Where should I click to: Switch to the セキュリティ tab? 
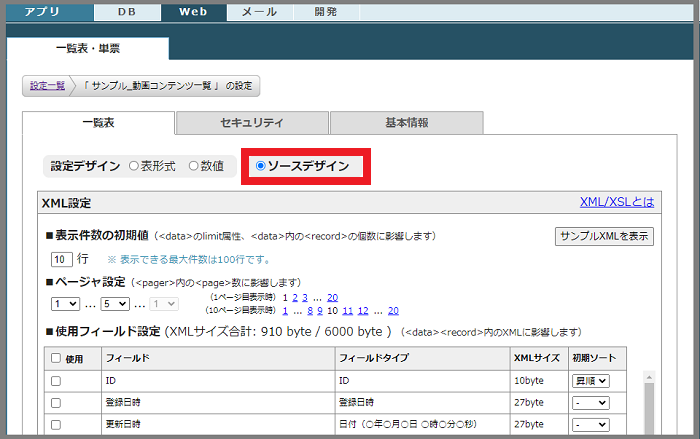click(x=252, y=123)
